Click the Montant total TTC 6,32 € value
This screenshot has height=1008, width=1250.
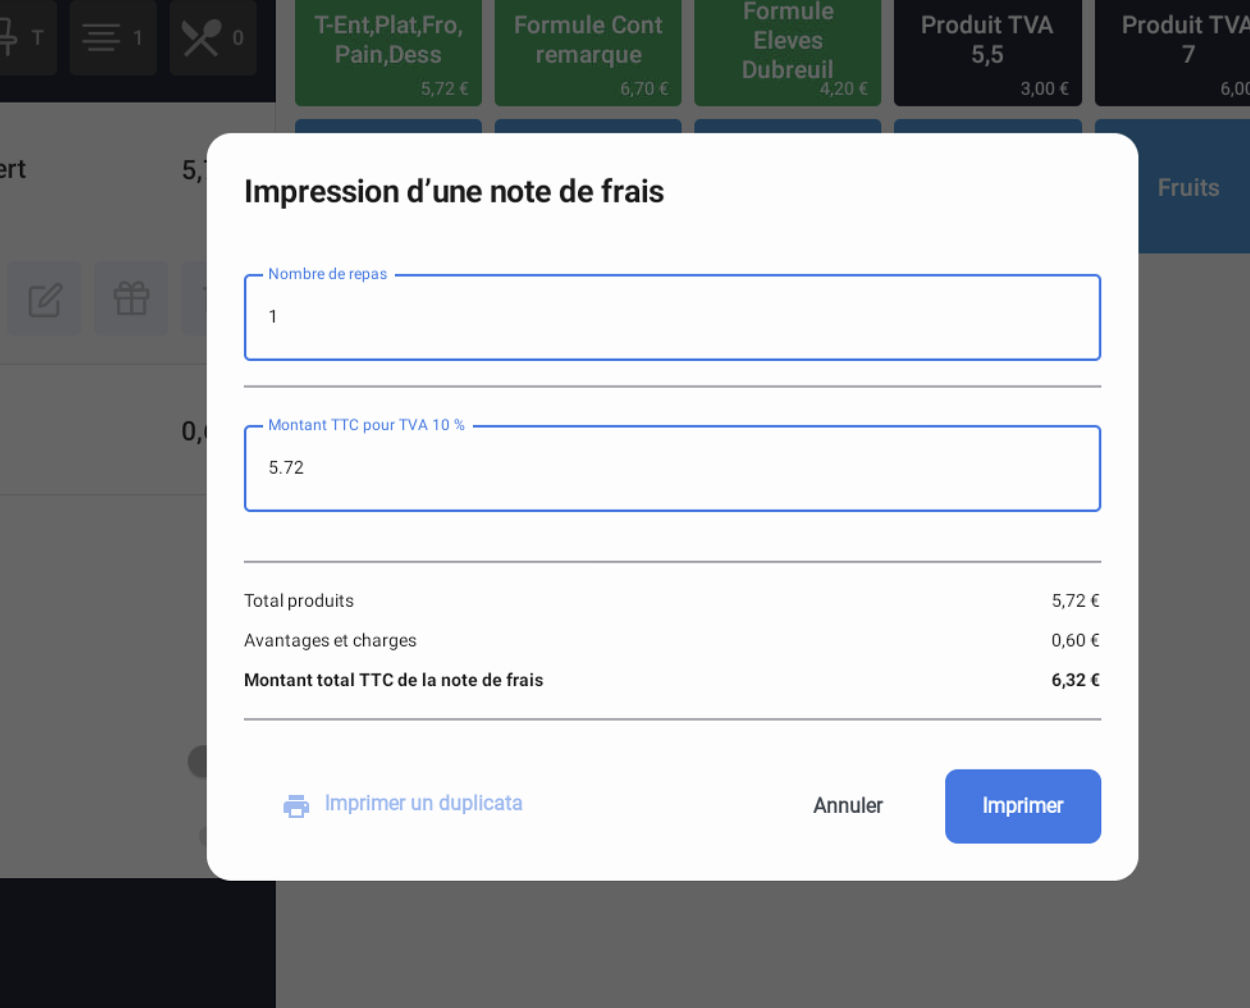[1075, 680]
